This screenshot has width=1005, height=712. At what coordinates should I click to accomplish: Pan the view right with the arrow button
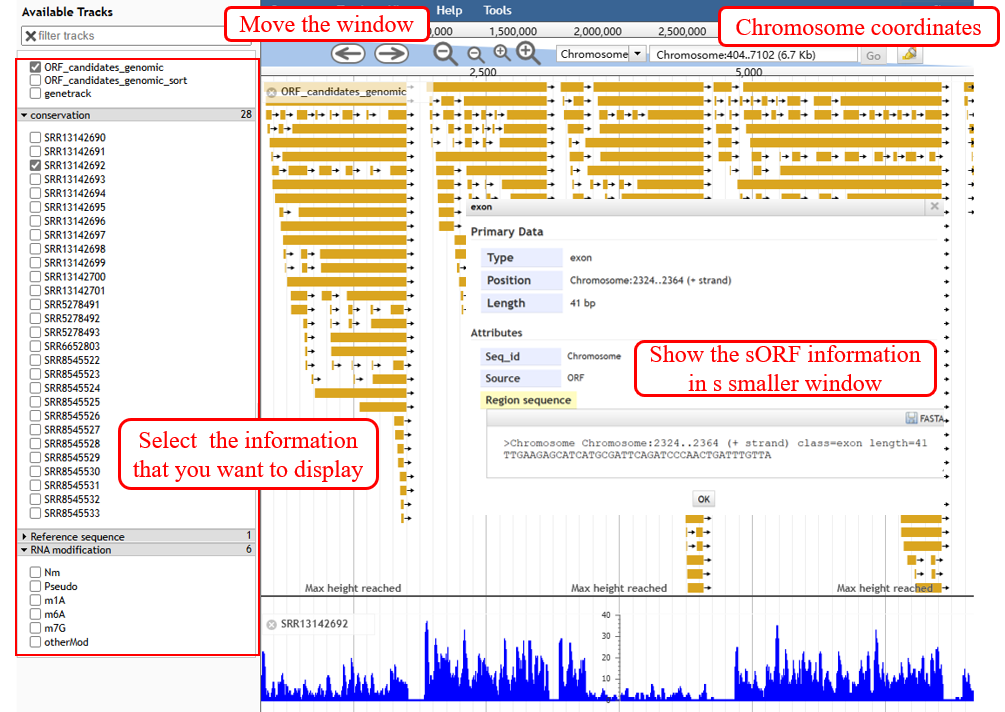click(391, 55)
